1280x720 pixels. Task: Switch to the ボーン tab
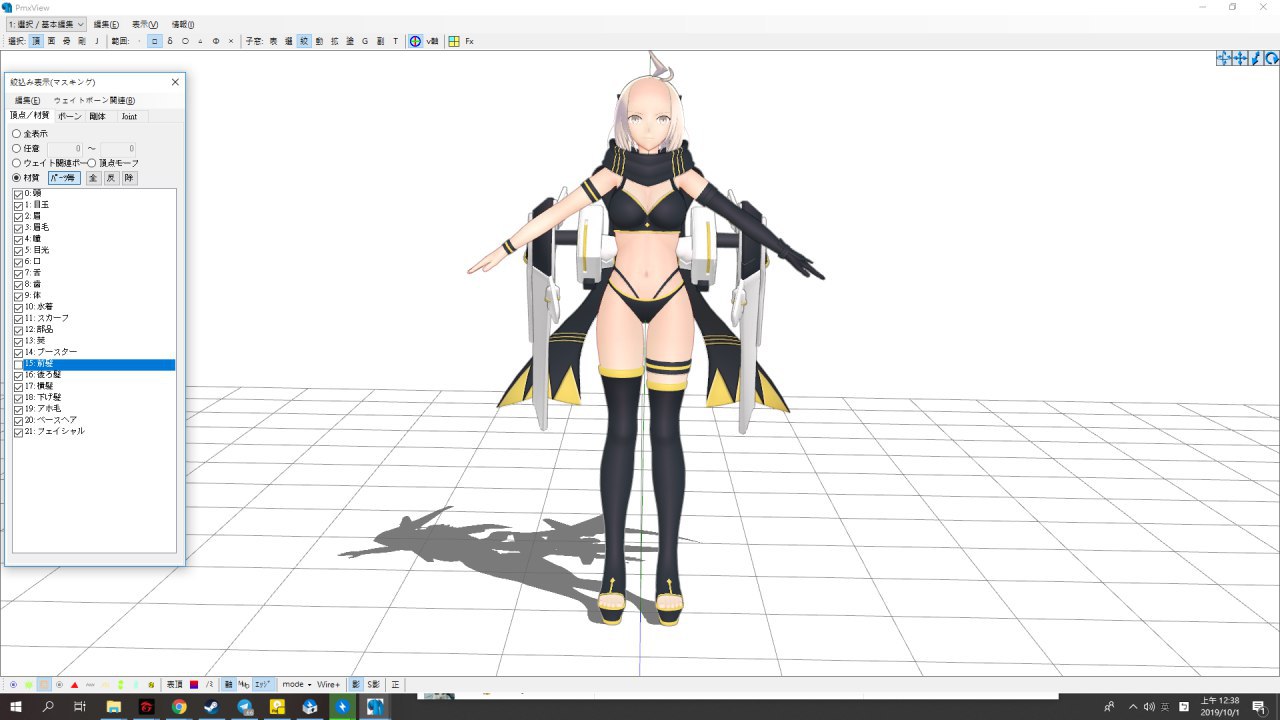[70, 116]
